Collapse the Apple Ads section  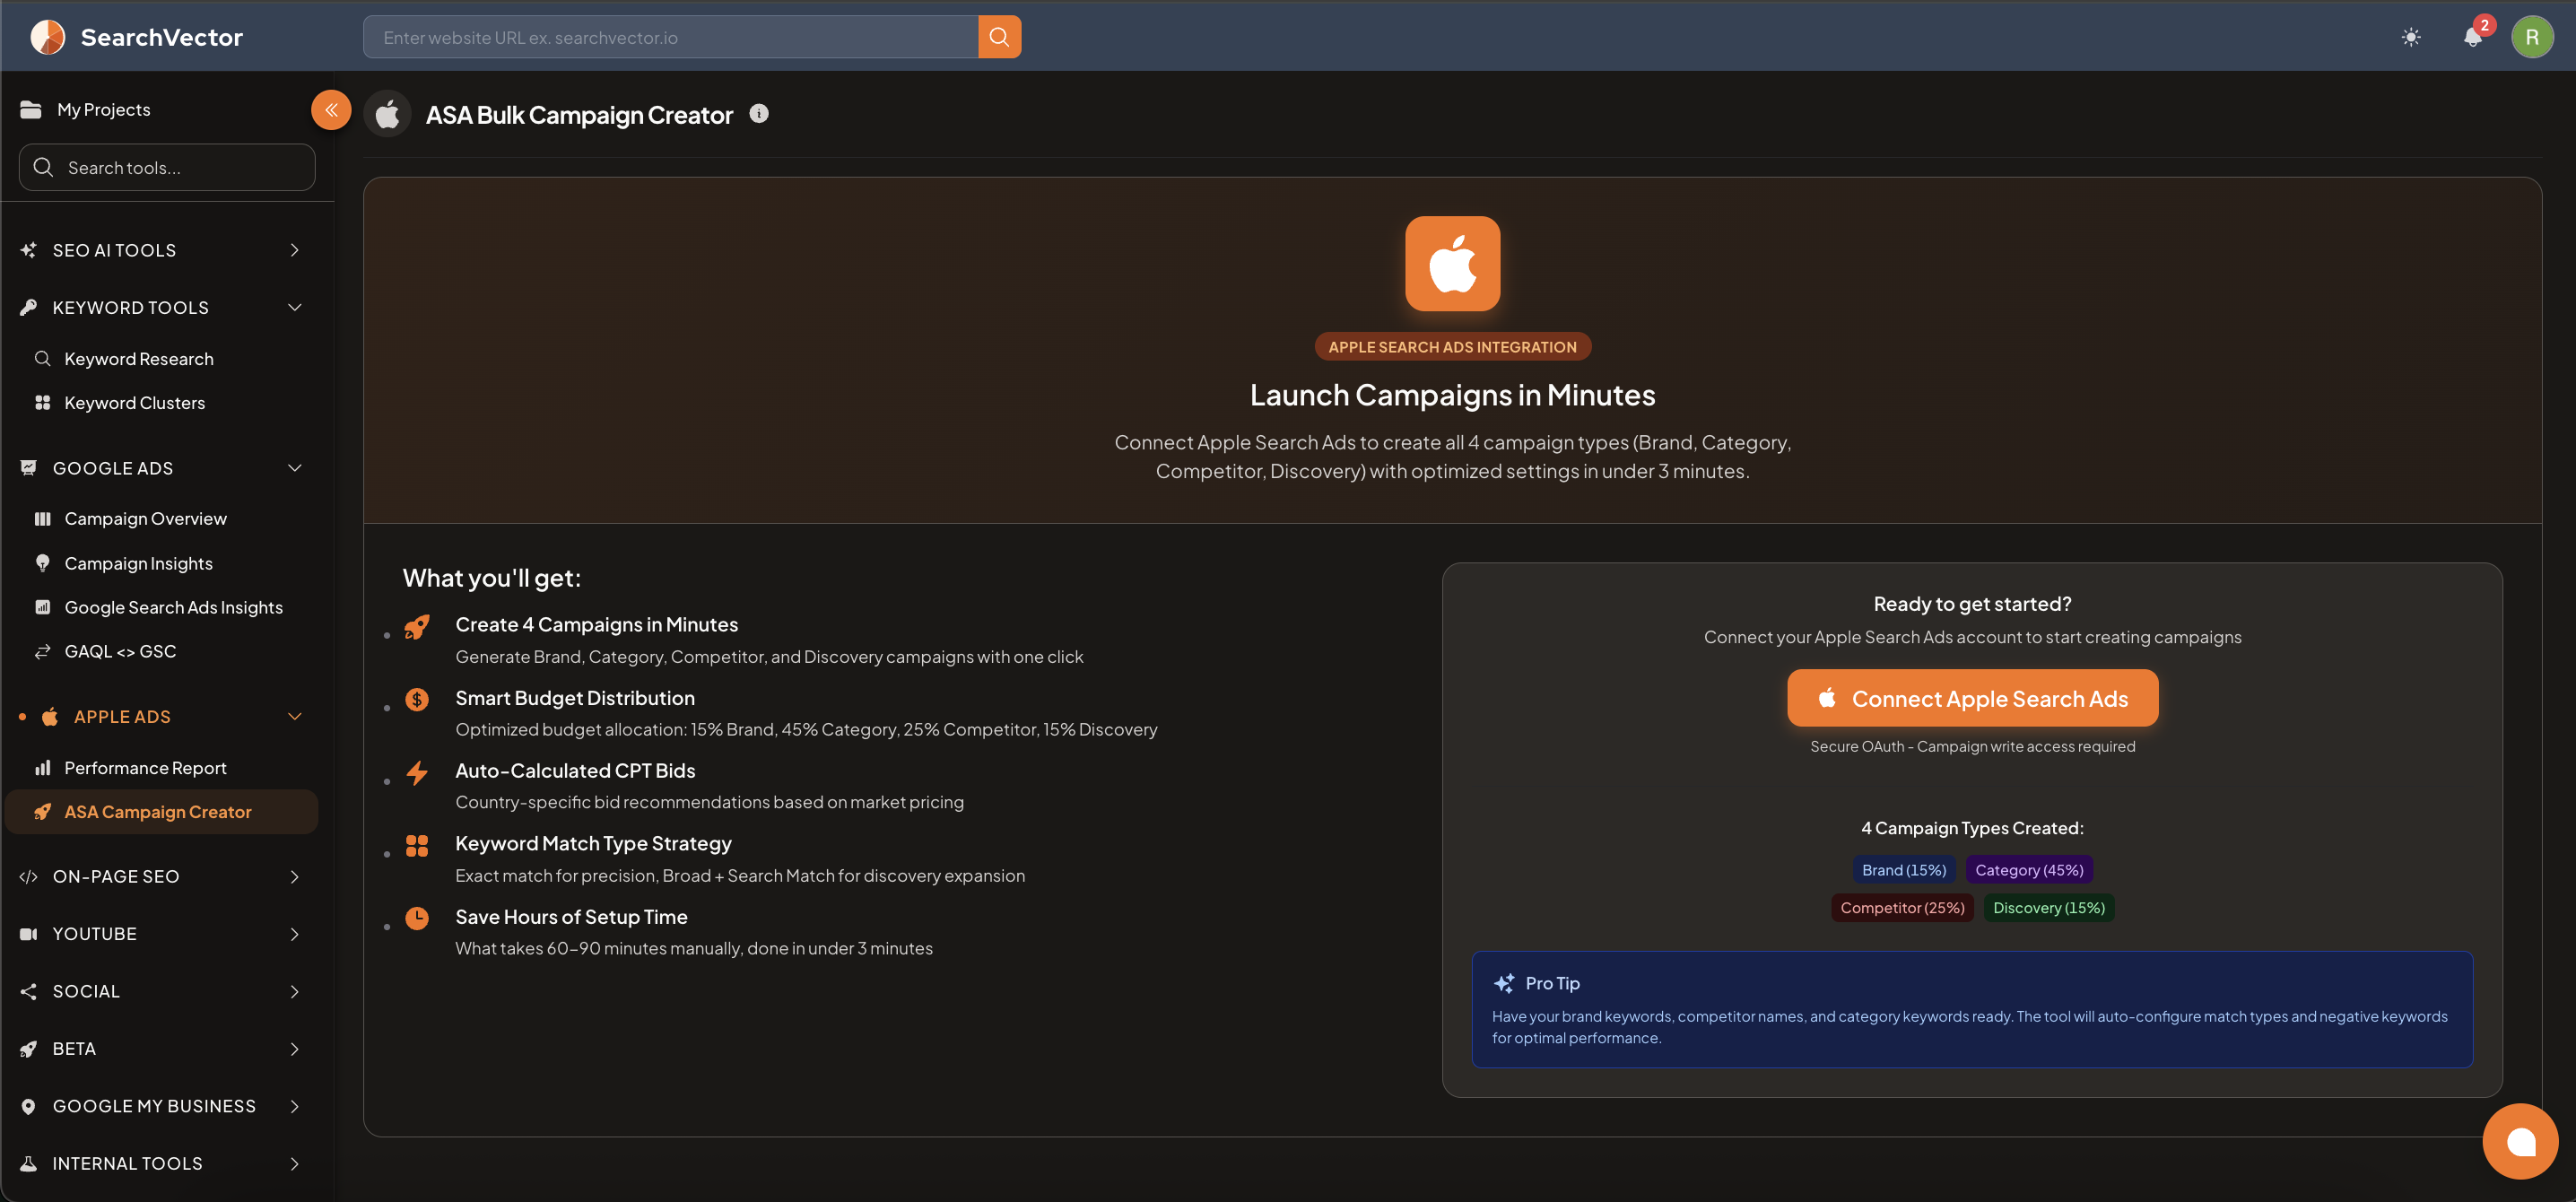pos(160,716)
